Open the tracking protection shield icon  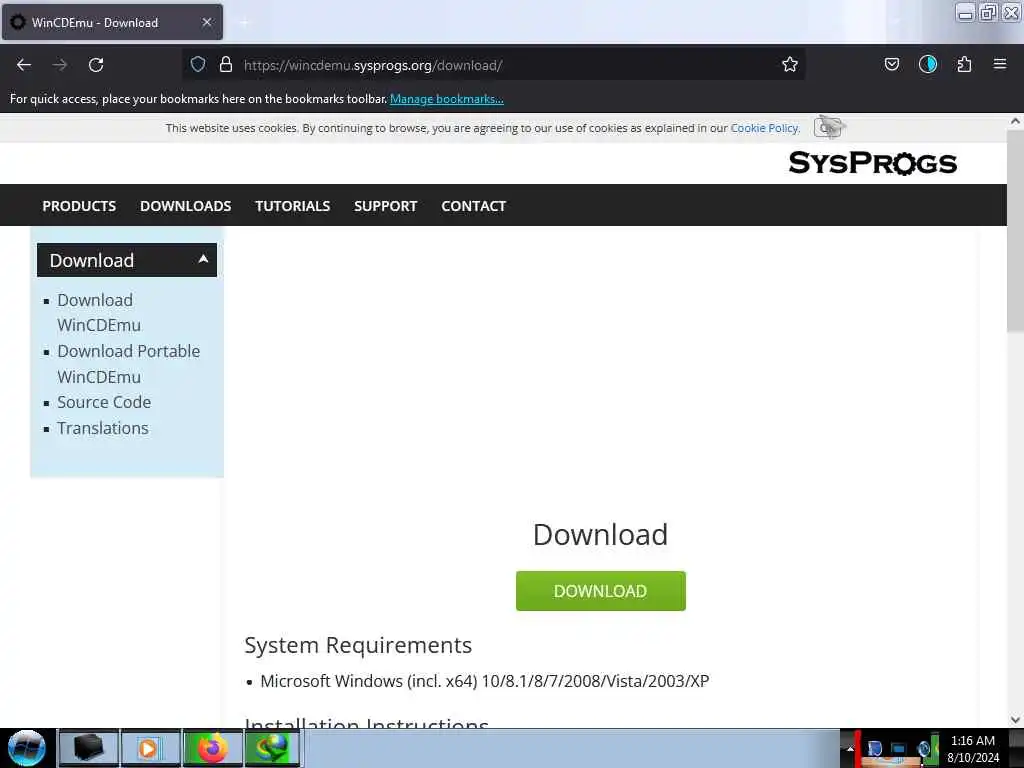[198, 64]
